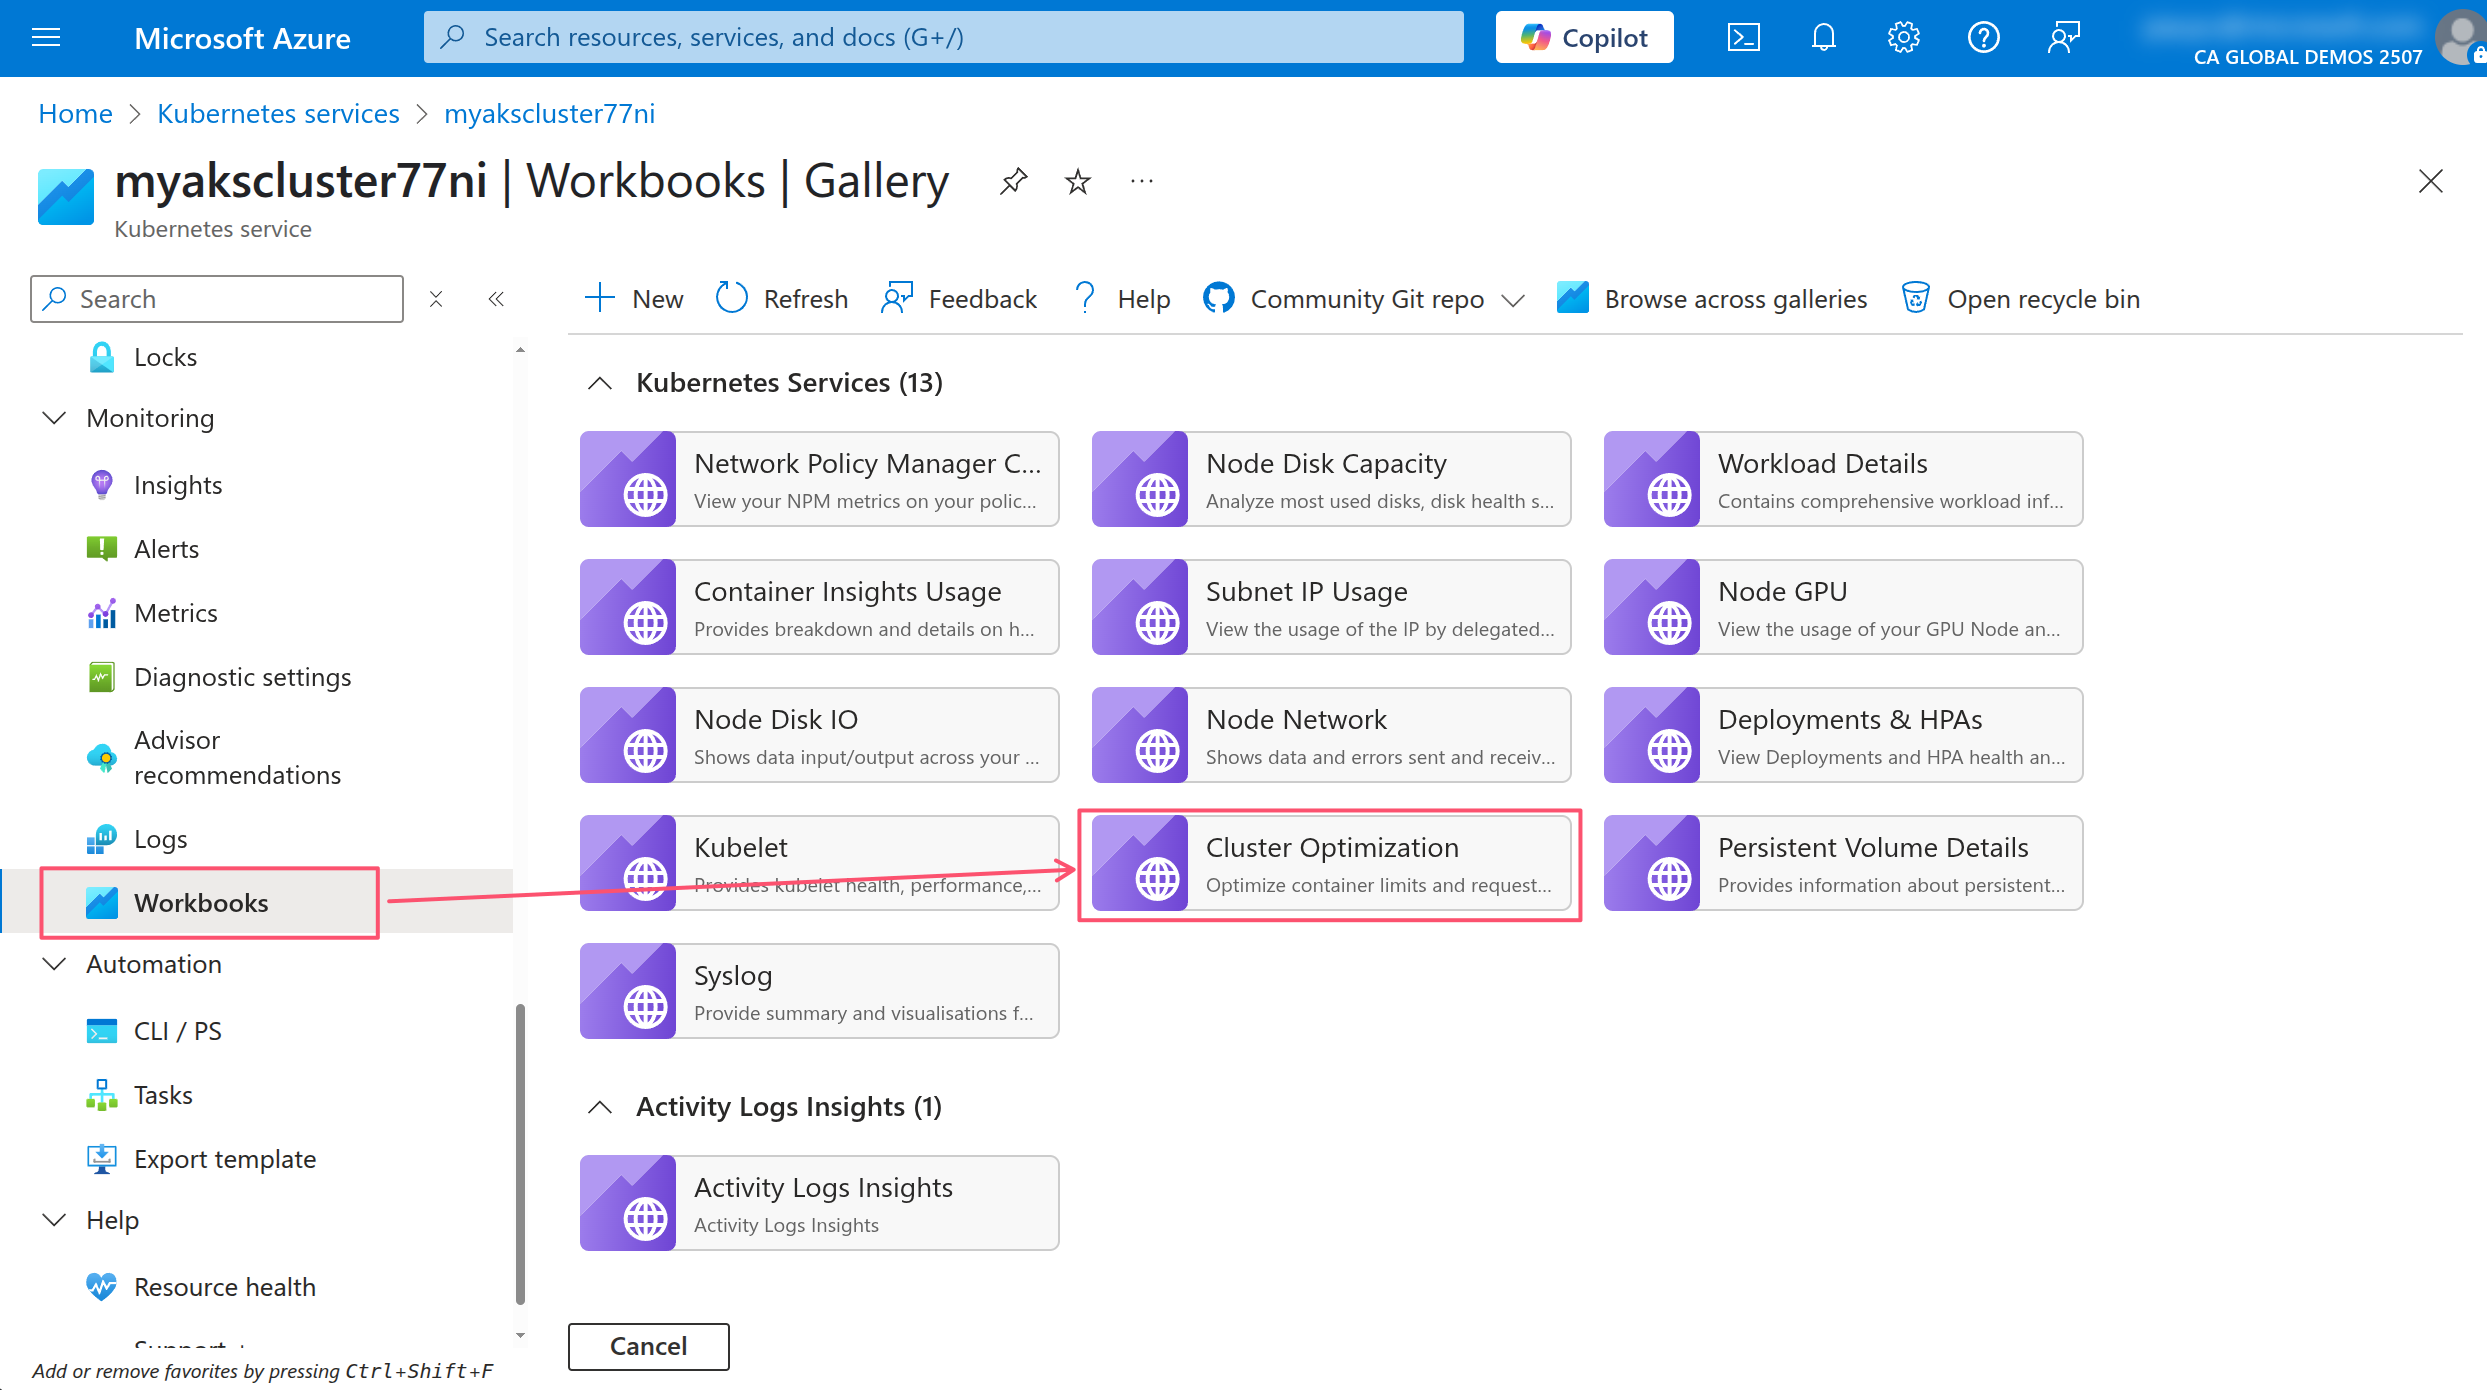2487x1390 pixels.
Task: Select Browse across galleries
Action: [1712, 299]
